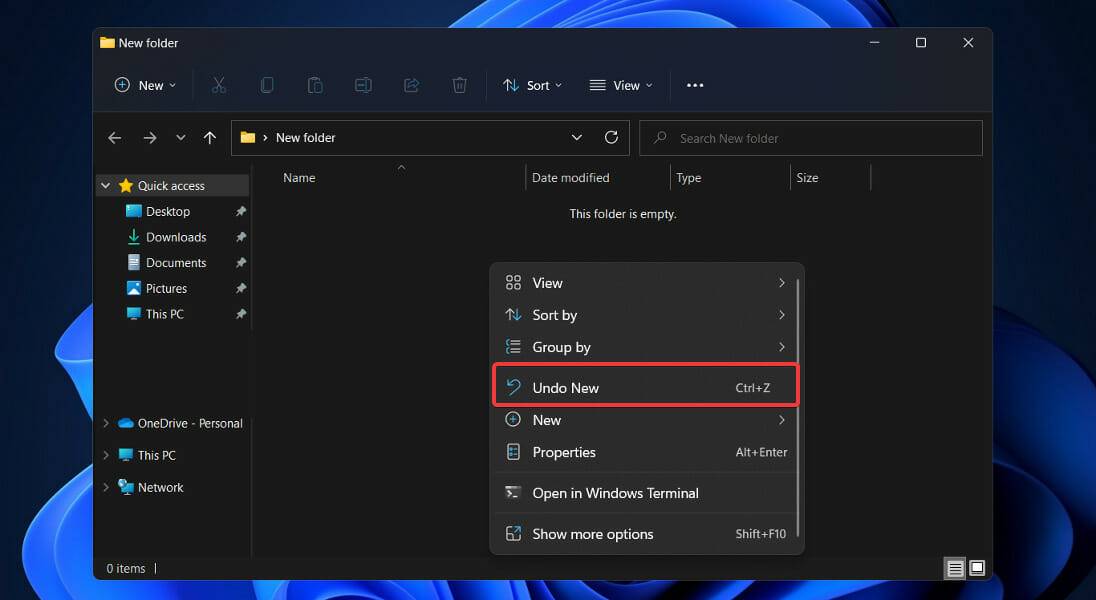Expand the OneDrive - Personal sidebar entry
The image size is (1096, 600).
pos(105,423)
